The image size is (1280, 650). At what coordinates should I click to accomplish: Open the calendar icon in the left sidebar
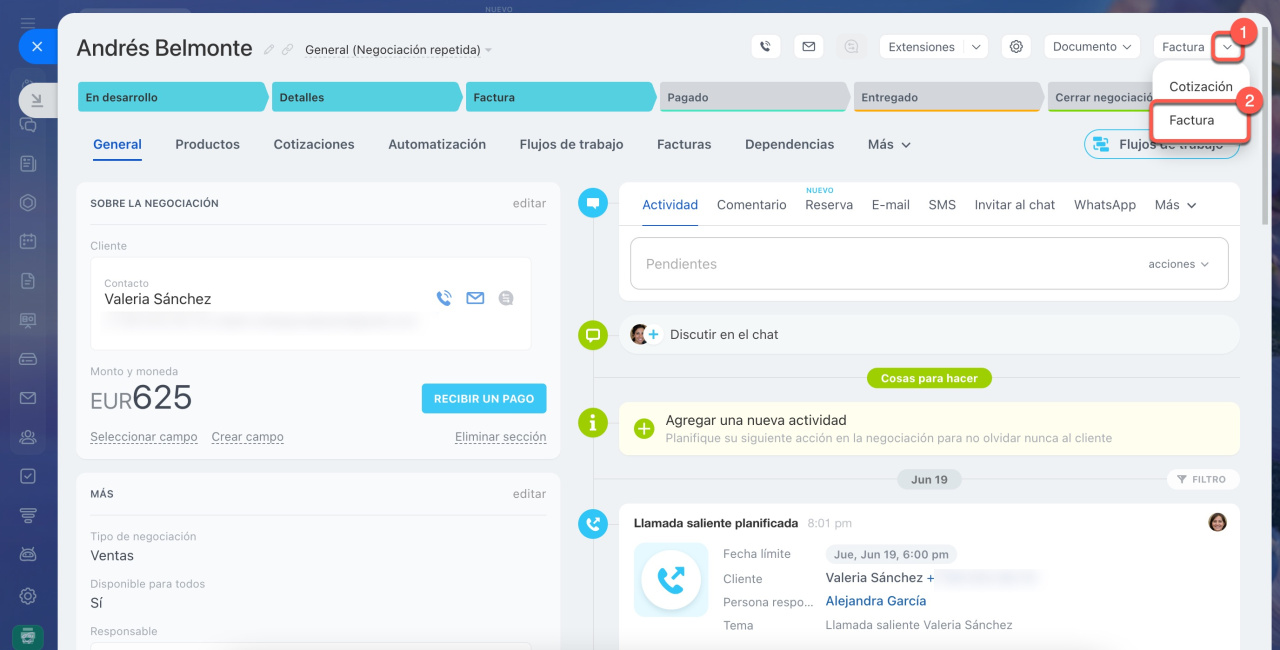tap(28, 241)
